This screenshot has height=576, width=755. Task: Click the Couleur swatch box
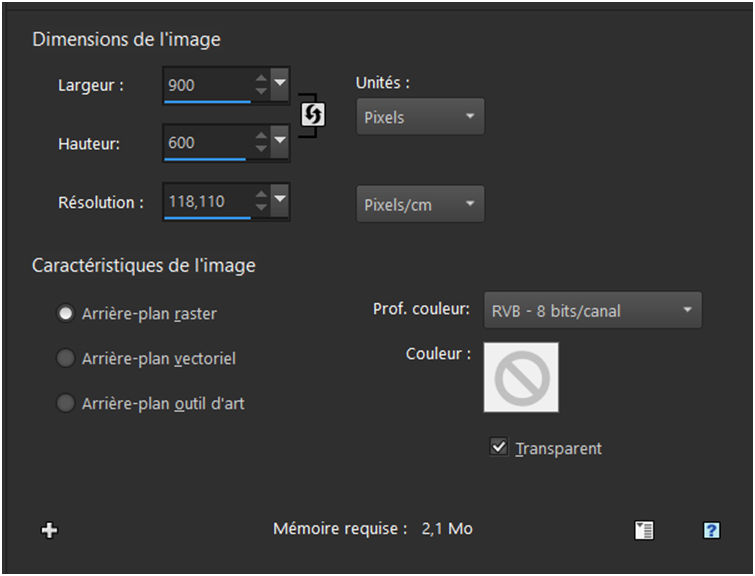[521, 377]
